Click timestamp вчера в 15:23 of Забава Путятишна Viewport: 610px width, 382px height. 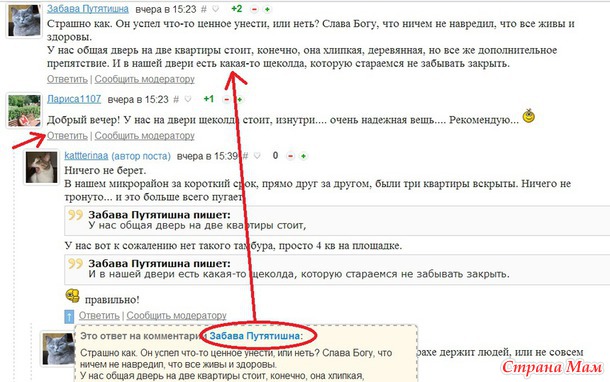(x=166, y=9)
